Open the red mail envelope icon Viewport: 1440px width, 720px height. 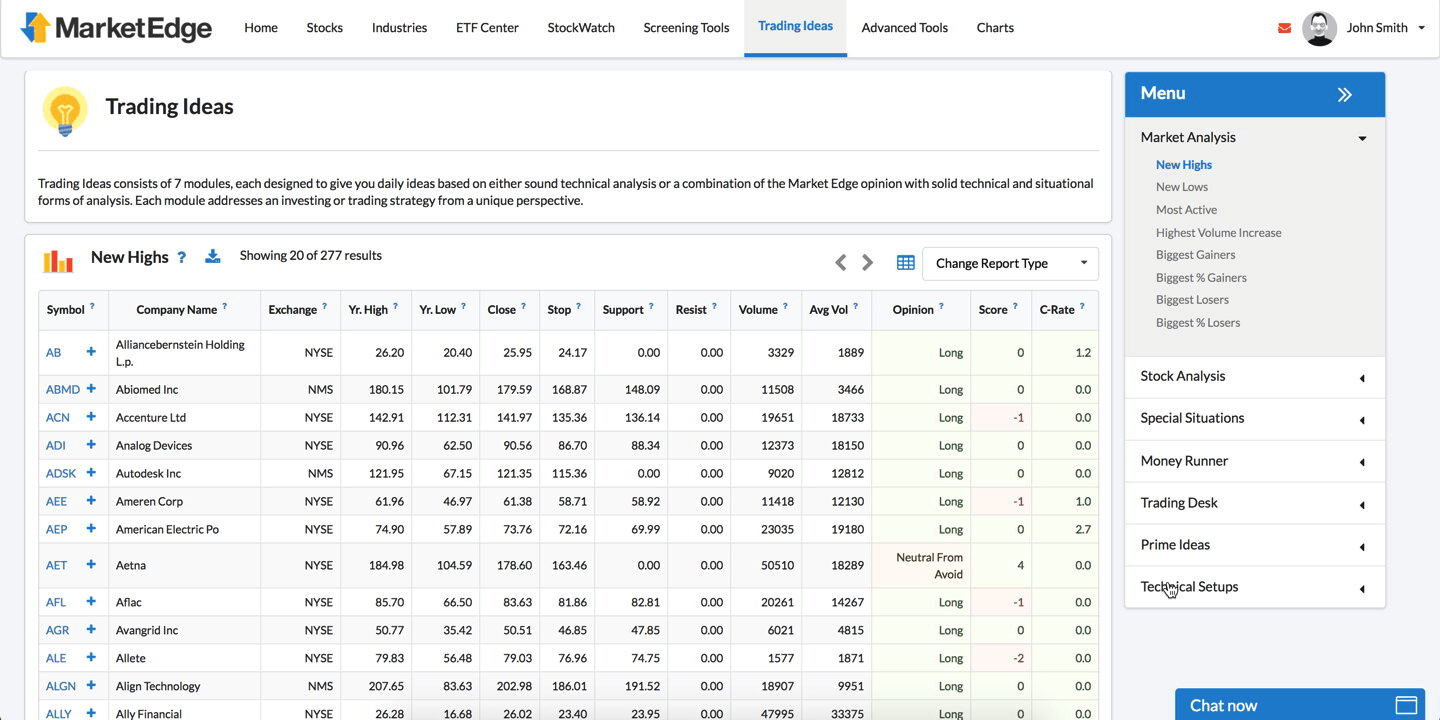pyautogui.click(x=1284, y=28)
